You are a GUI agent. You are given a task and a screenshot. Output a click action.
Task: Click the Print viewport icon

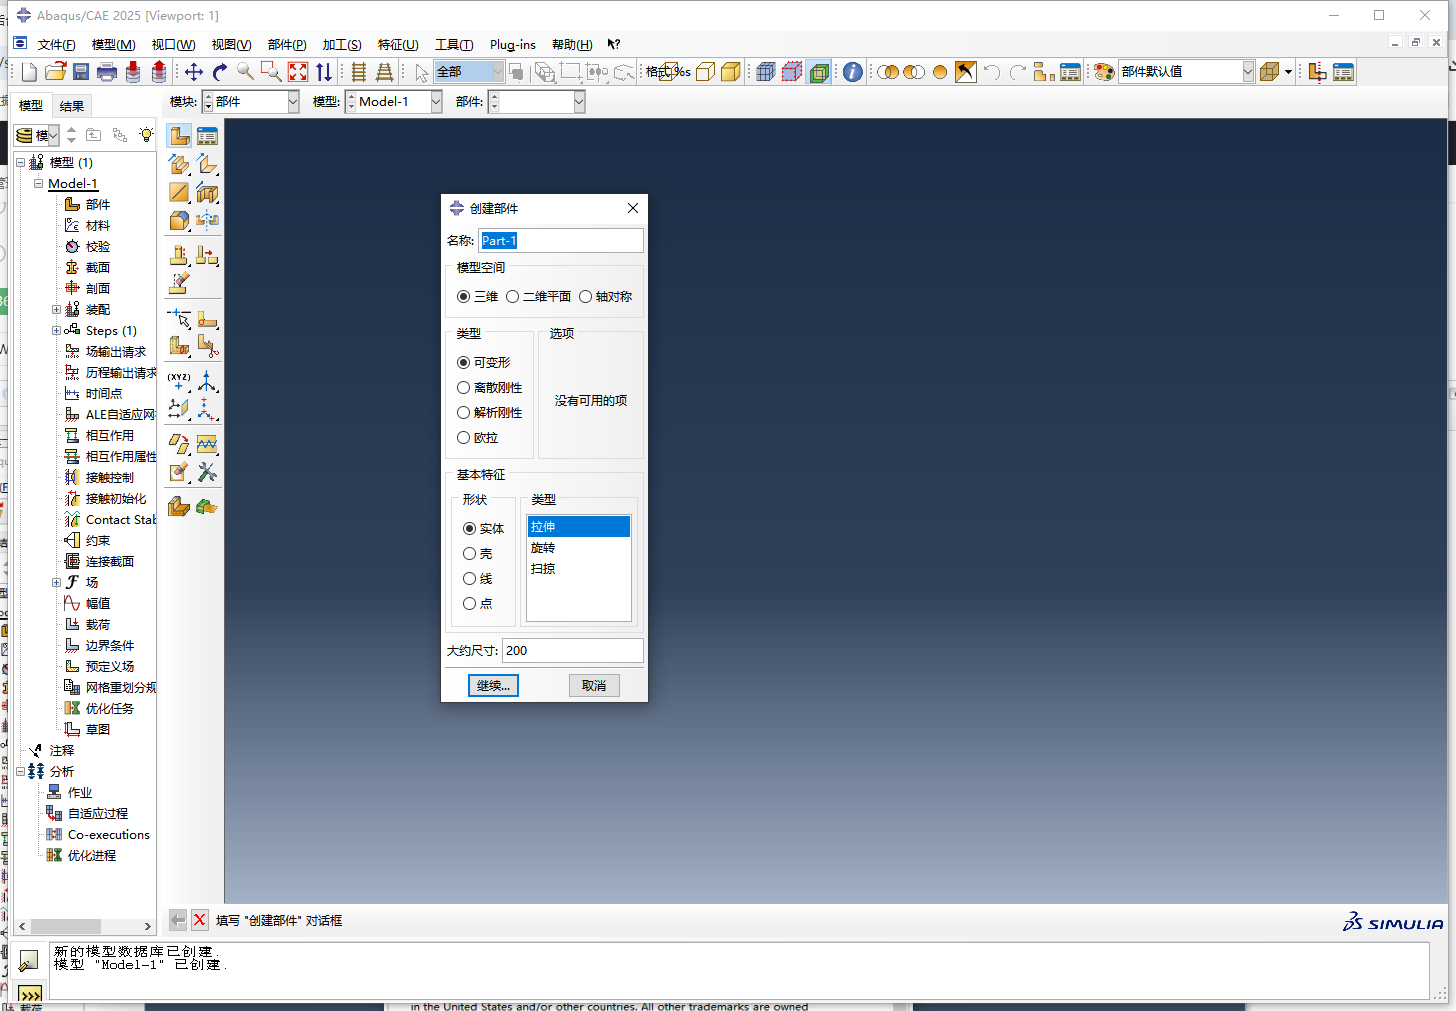[105, 71]
